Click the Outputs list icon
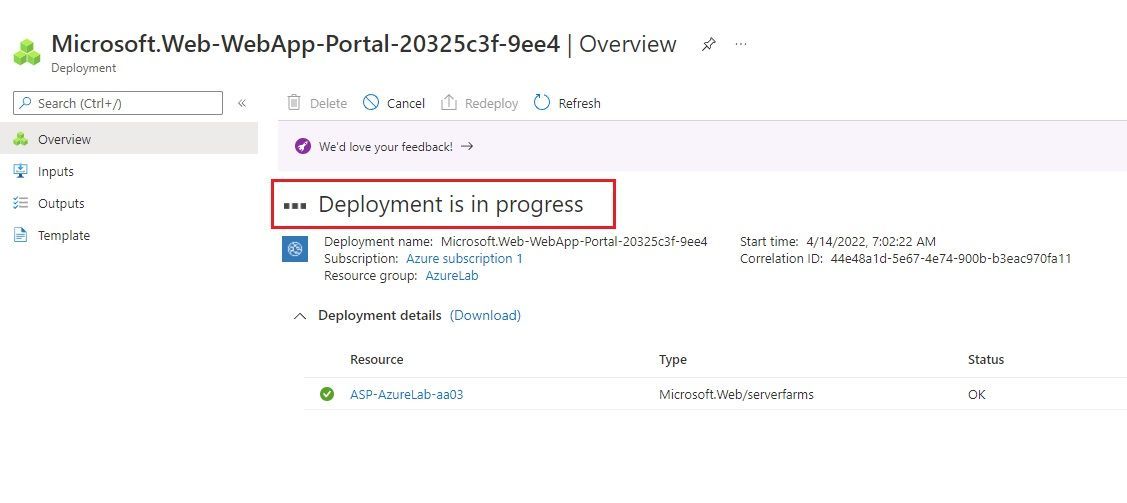Screen dimensions: 1127x503 coord(21,203)
